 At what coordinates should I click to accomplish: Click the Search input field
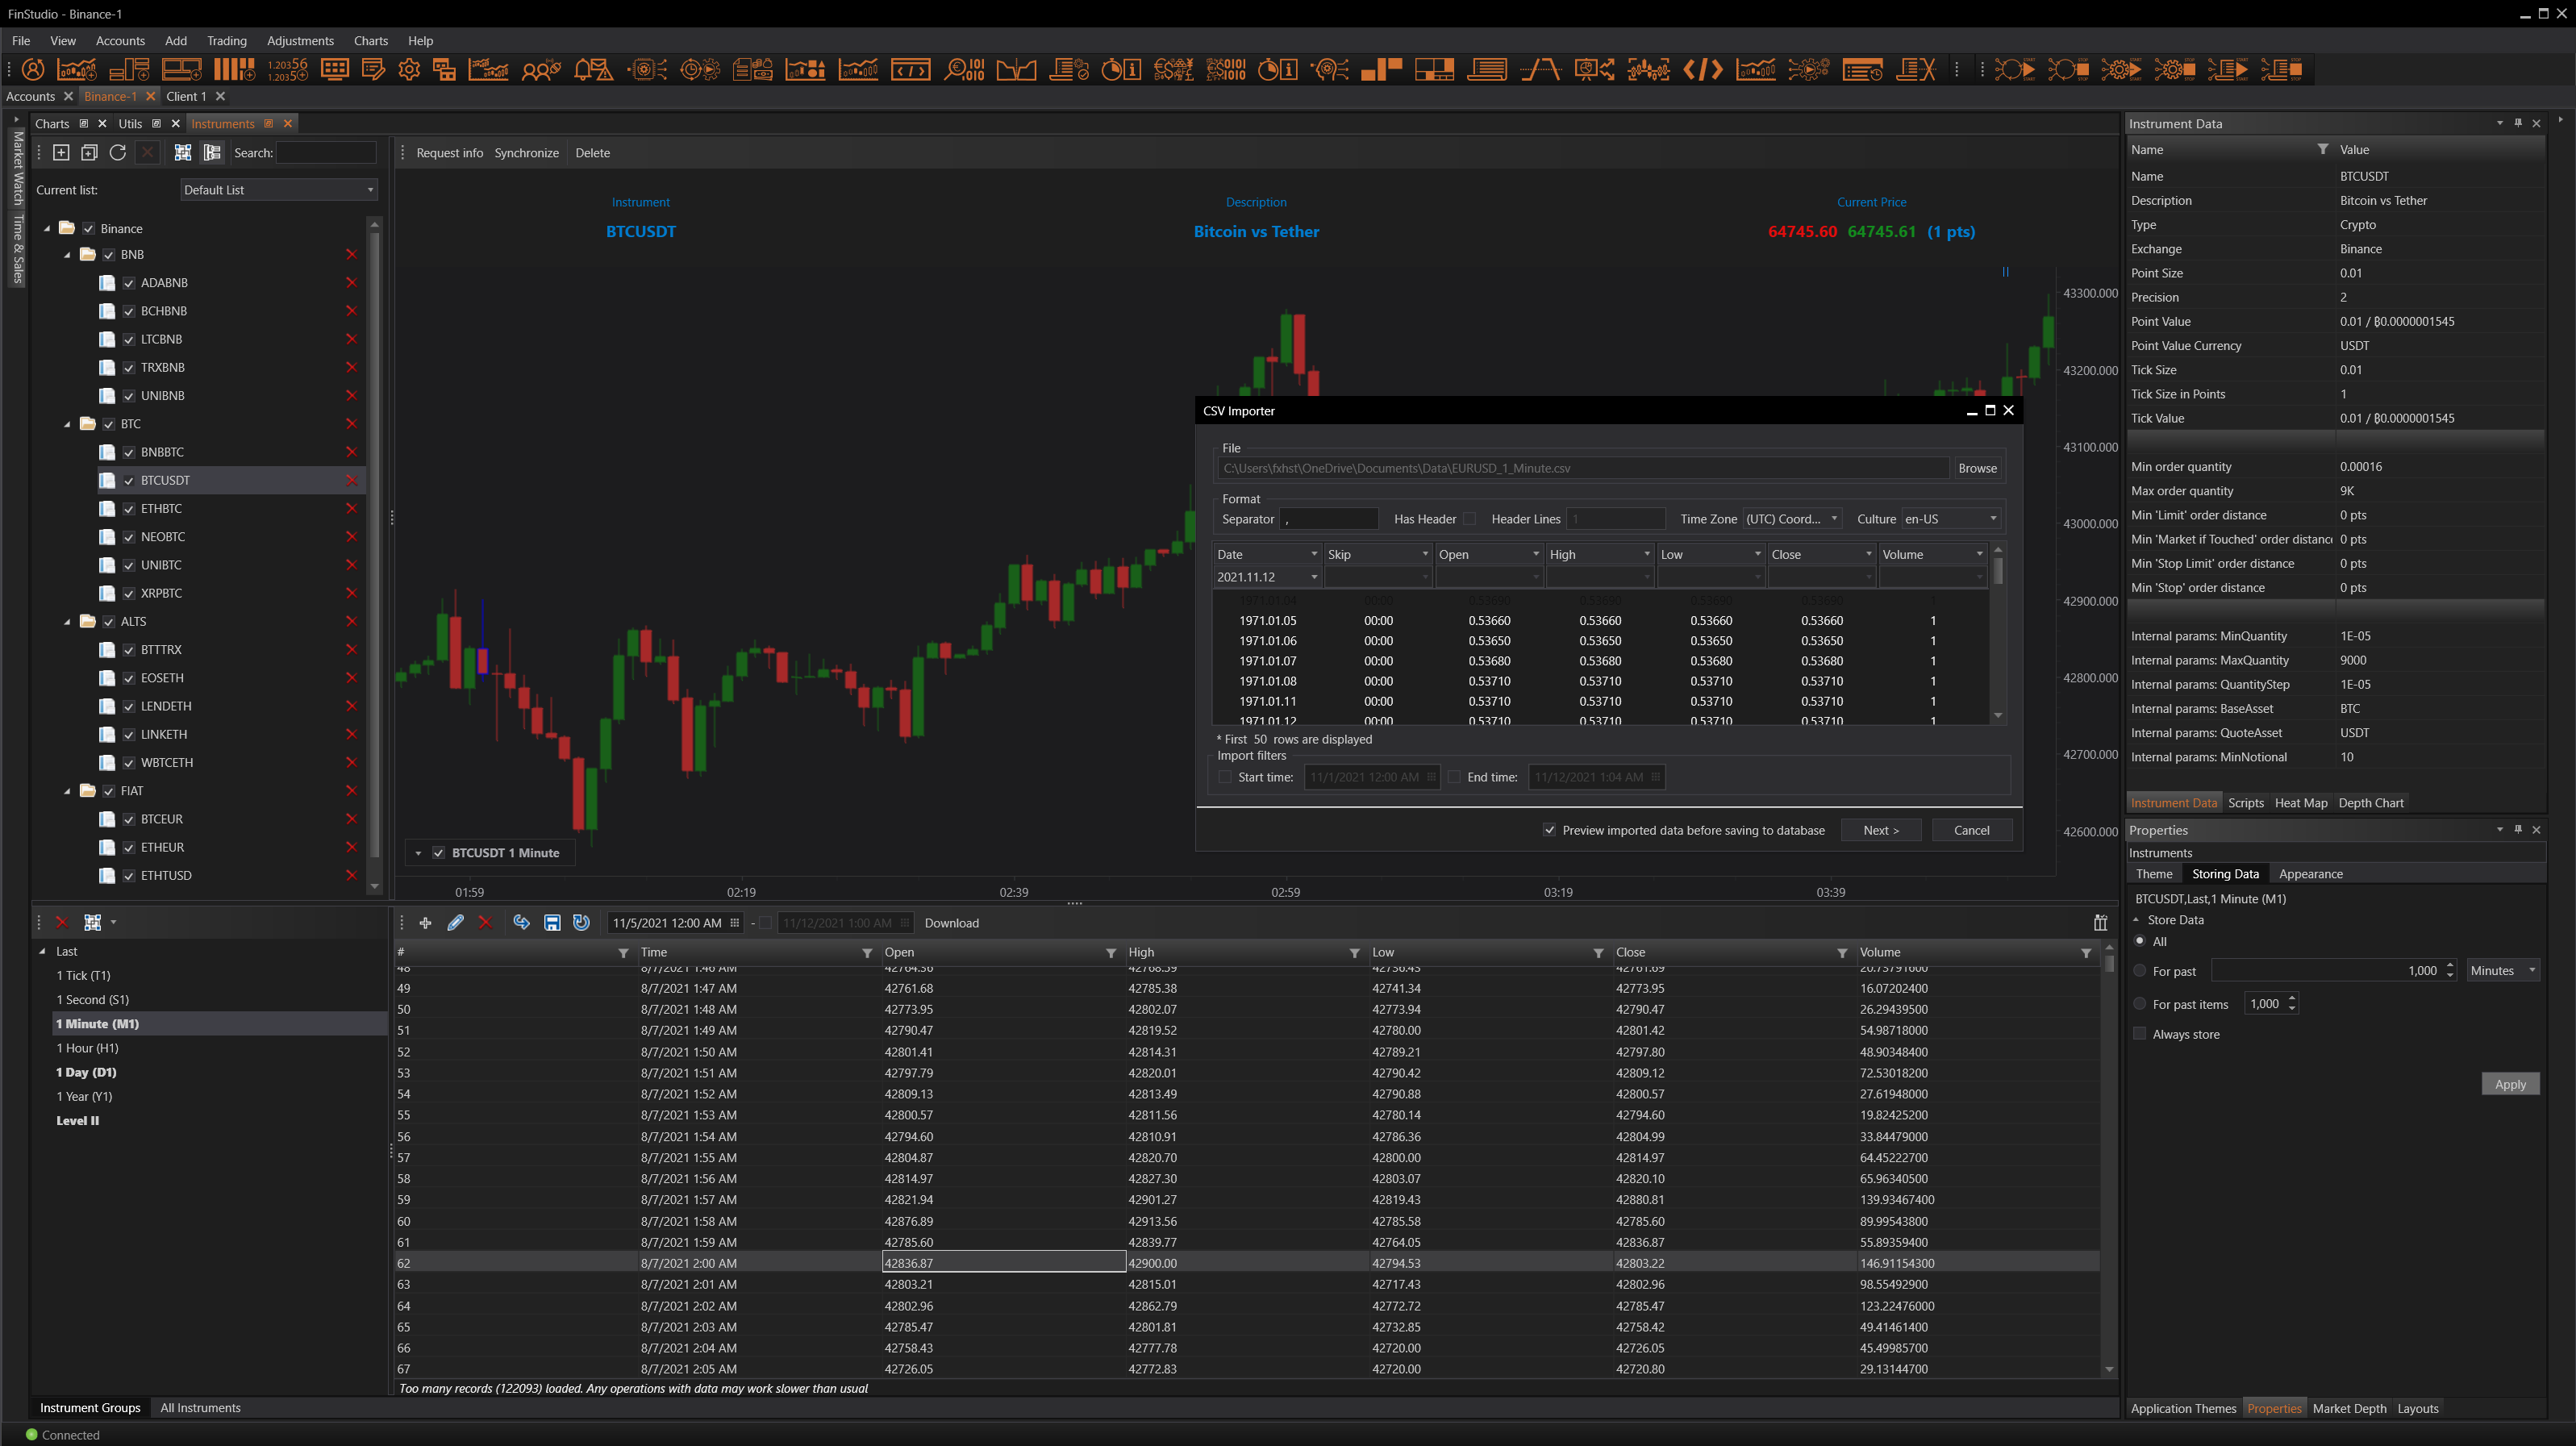click(325, 153)
